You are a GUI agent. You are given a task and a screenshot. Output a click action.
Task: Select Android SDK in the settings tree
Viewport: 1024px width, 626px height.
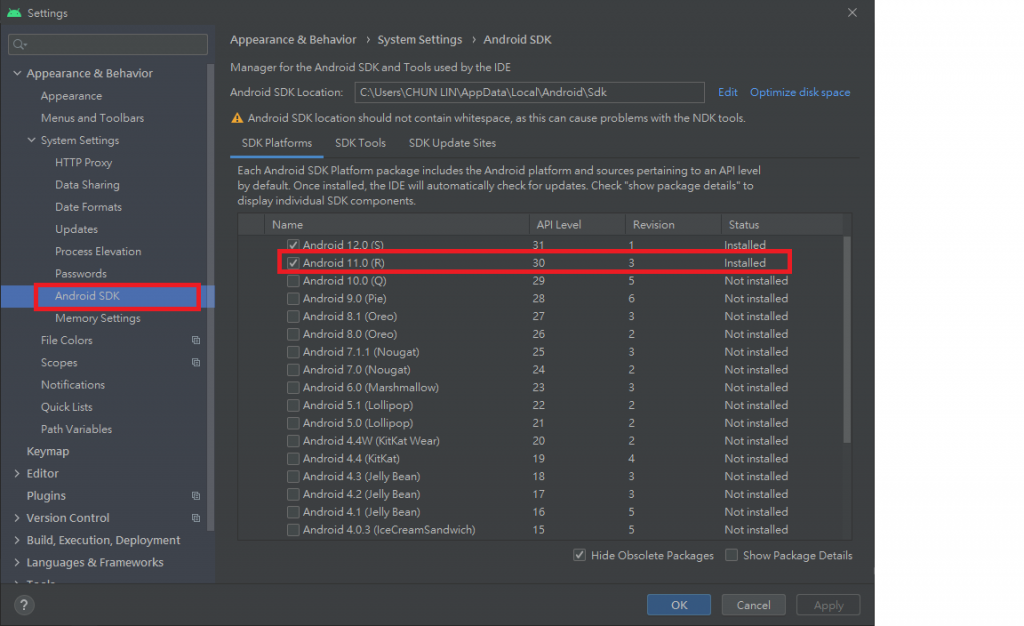click(88, 296)
